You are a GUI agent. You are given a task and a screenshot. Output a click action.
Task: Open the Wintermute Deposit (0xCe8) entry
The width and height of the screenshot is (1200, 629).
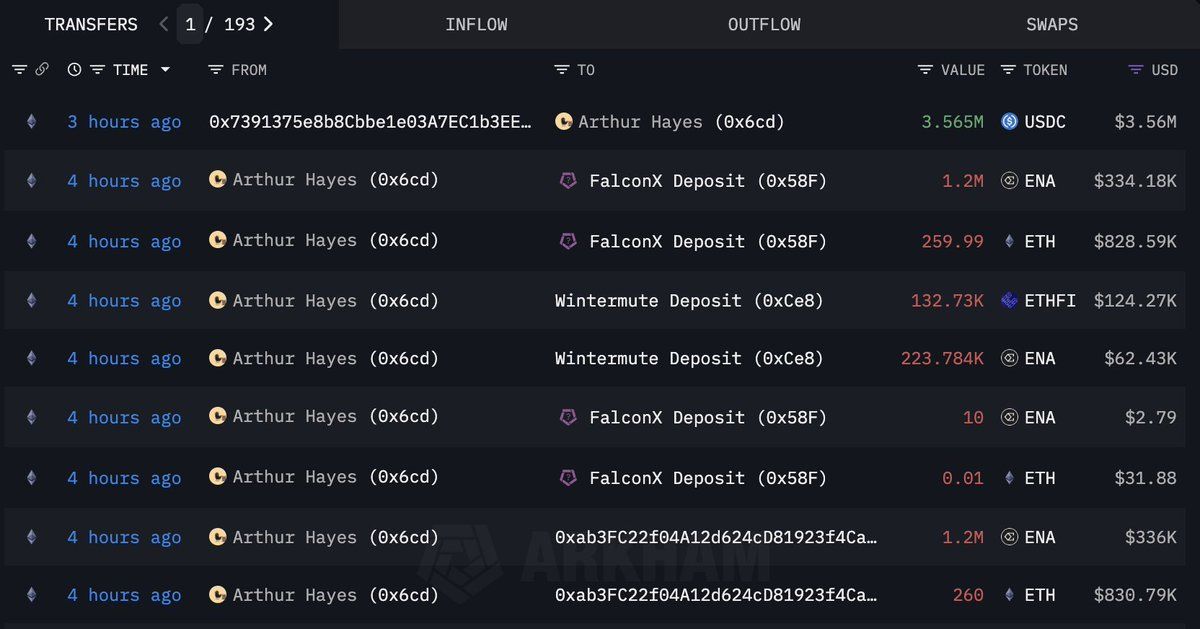pos(689,300)
